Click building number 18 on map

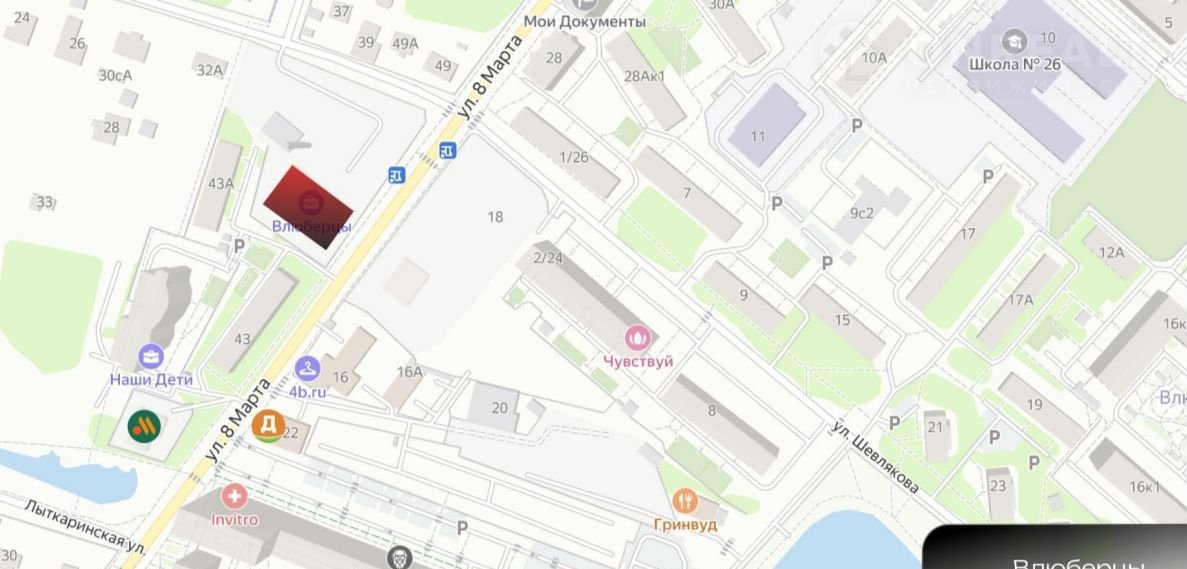[x=495, y=217]
